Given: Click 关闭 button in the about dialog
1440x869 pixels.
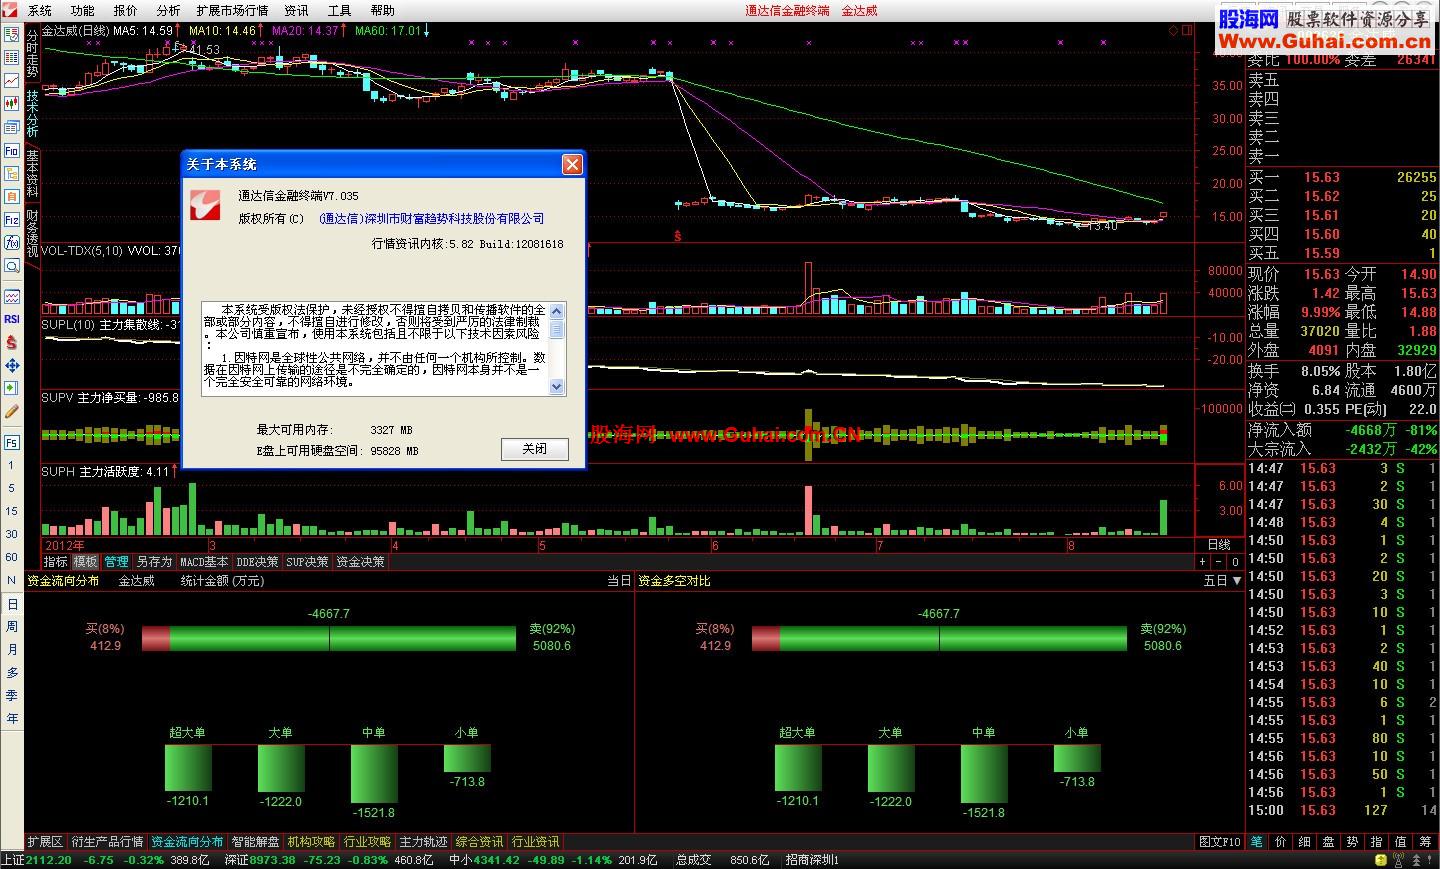Looking at the screenshot, I should pos(535,449).
